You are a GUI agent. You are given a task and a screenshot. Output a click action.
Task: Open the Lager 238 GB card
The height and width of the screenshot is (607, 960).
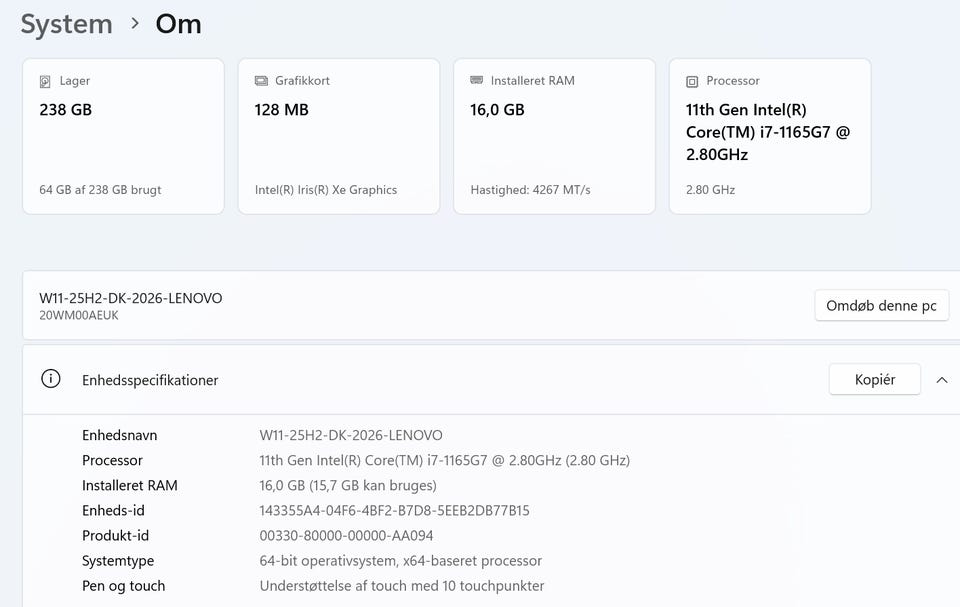click(123, 136)
